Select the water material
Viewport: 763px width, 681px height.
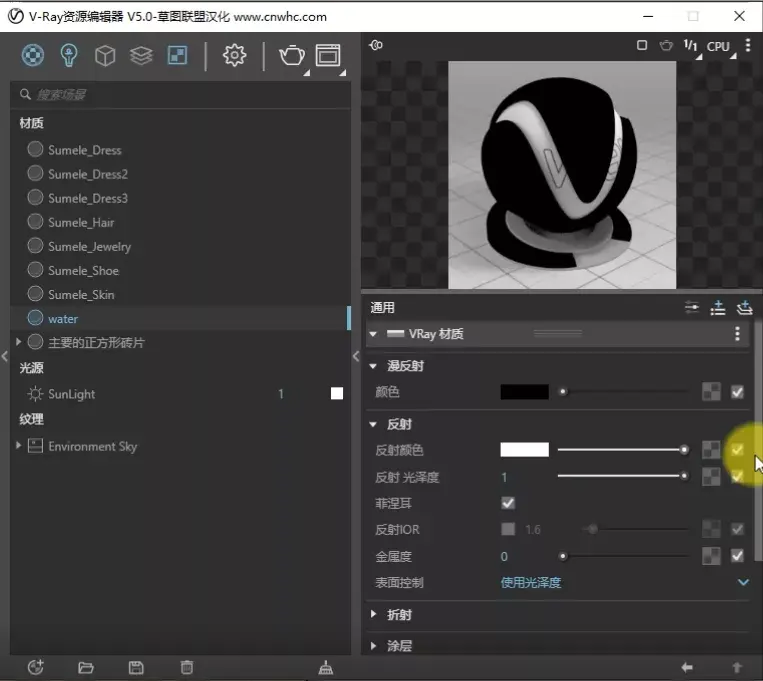[x=63, y=319]
